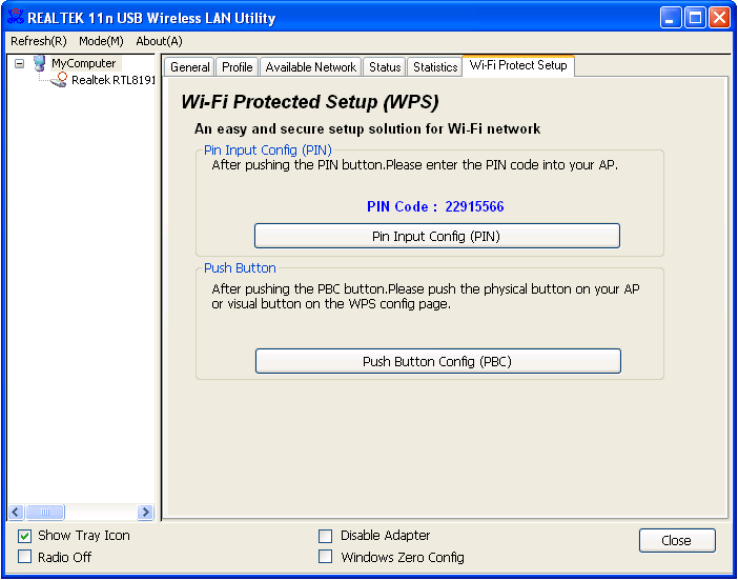The width and height of the screenshot is (738, 580).
Task: Click the Push Button group label
Action: pyautogui.click(x=240, y=268)
